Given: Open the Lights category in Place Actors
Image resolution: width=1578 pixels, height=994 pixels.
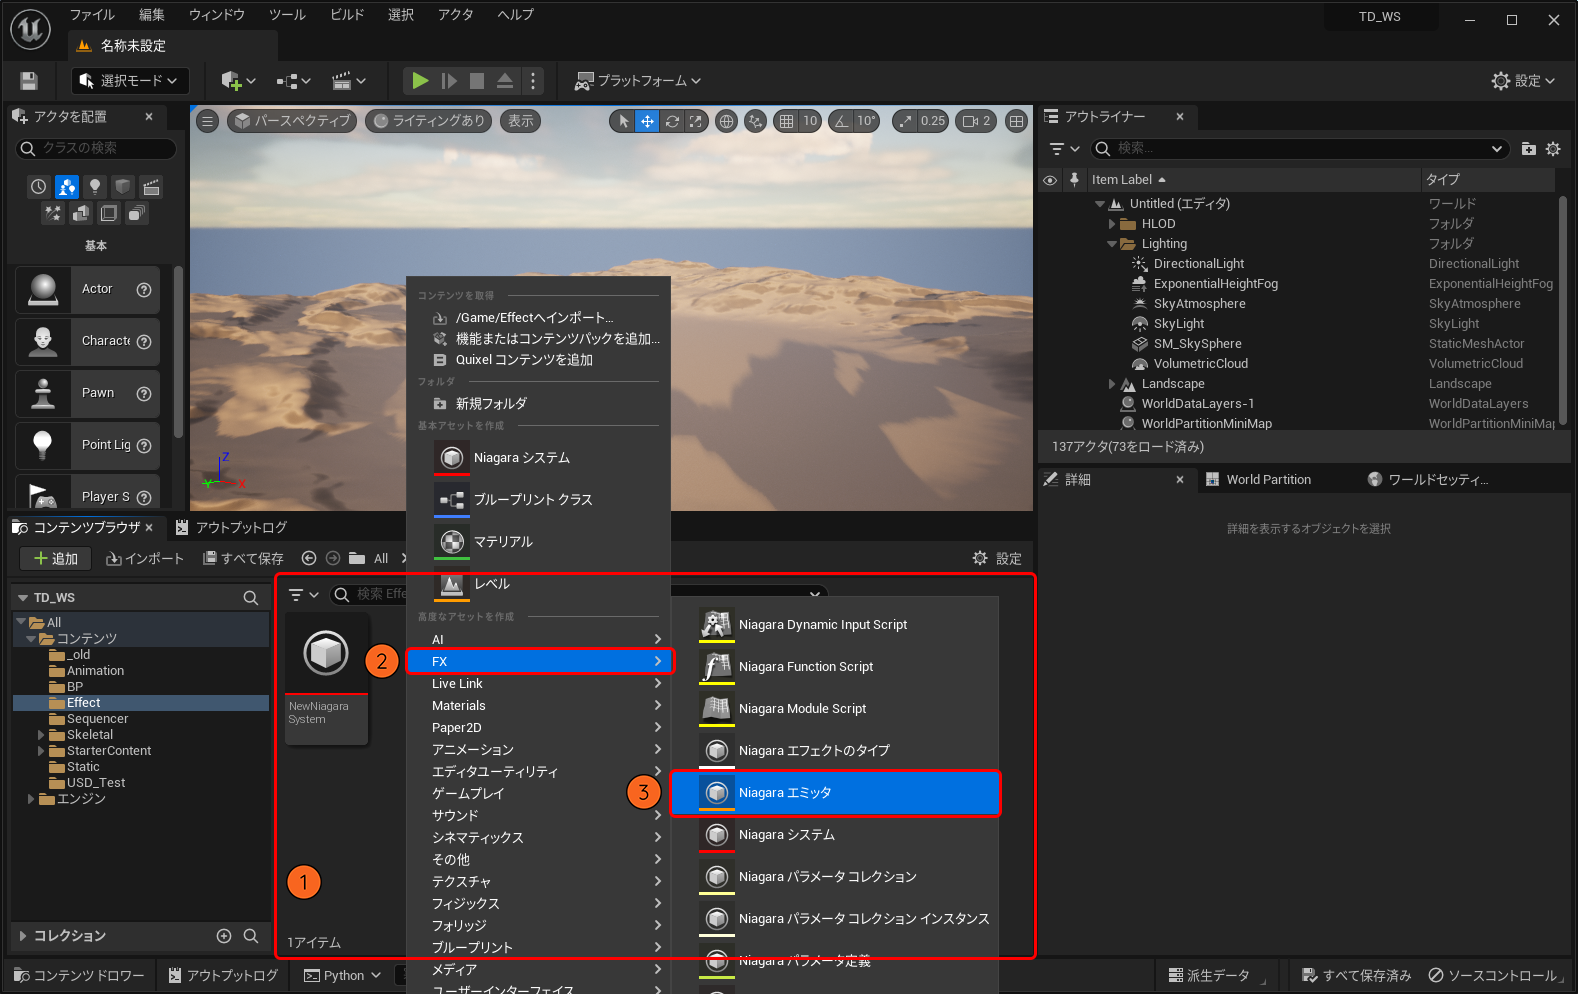Looking at the screenshot, I should tap(95, 187).
